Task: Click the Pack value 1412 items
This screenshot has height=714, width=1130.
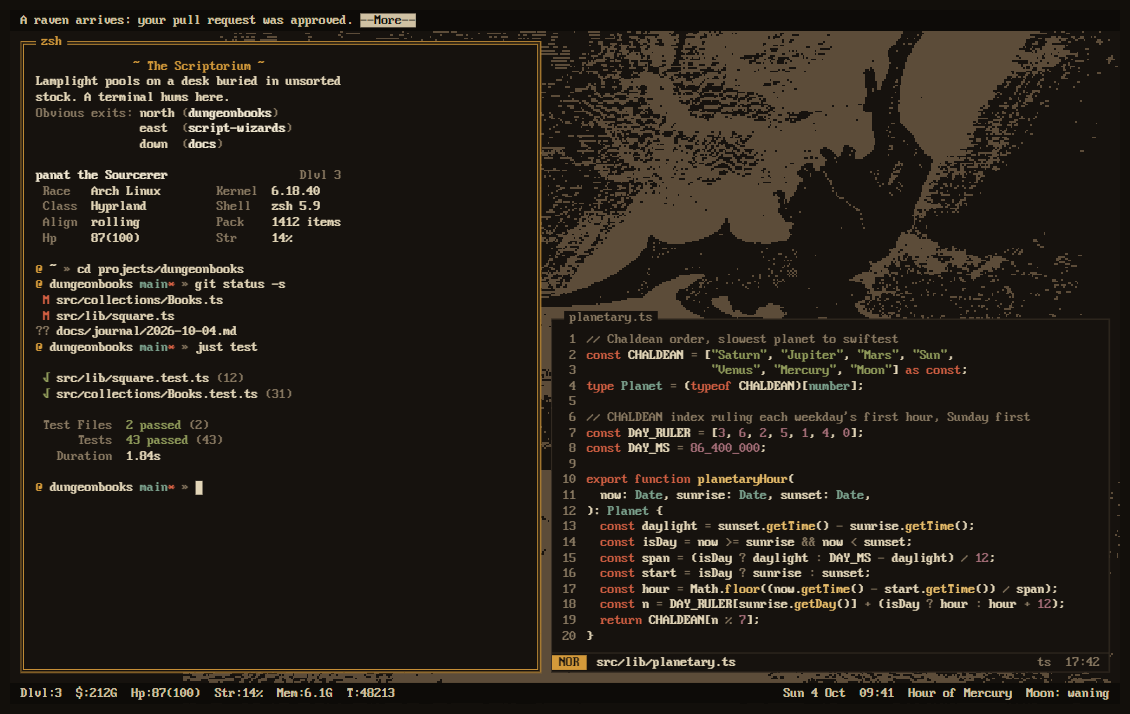Action: click(306, 222)
